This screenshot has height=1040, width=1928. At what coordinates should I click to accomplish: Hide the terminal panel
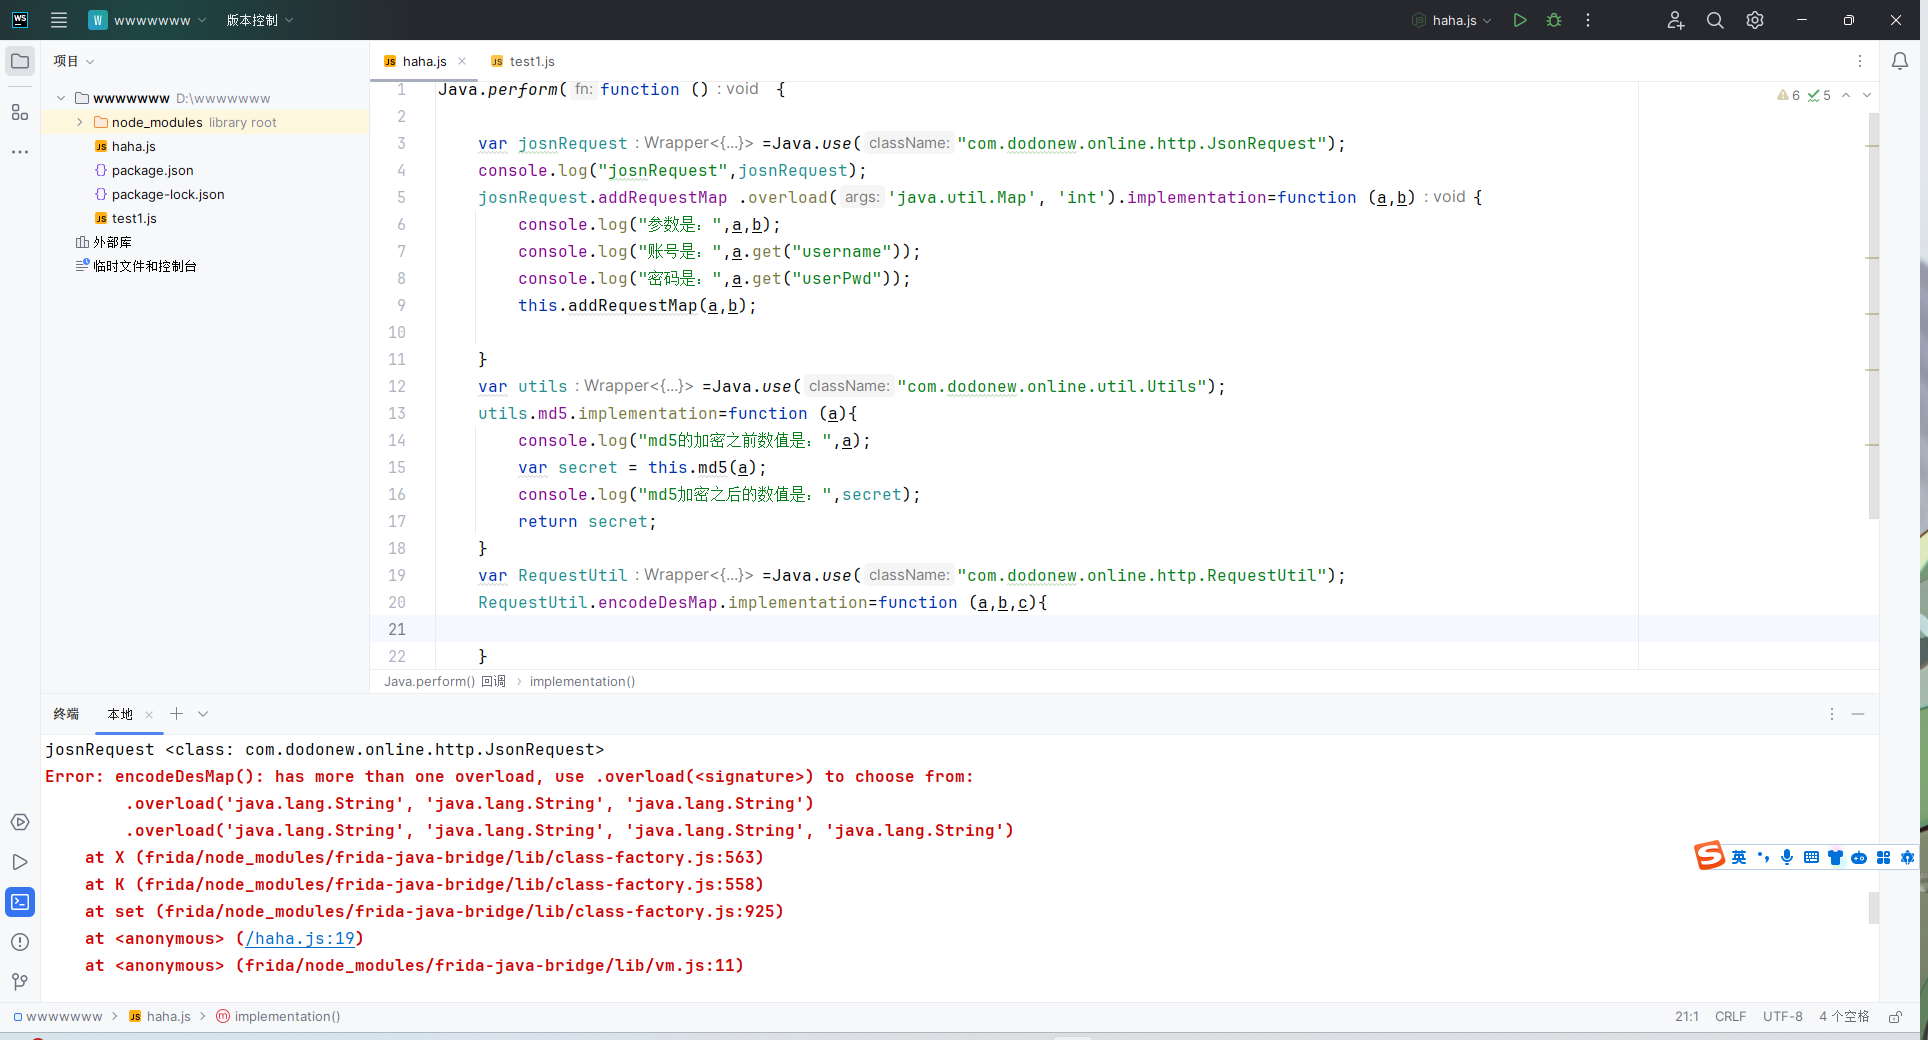(1858, 714)
